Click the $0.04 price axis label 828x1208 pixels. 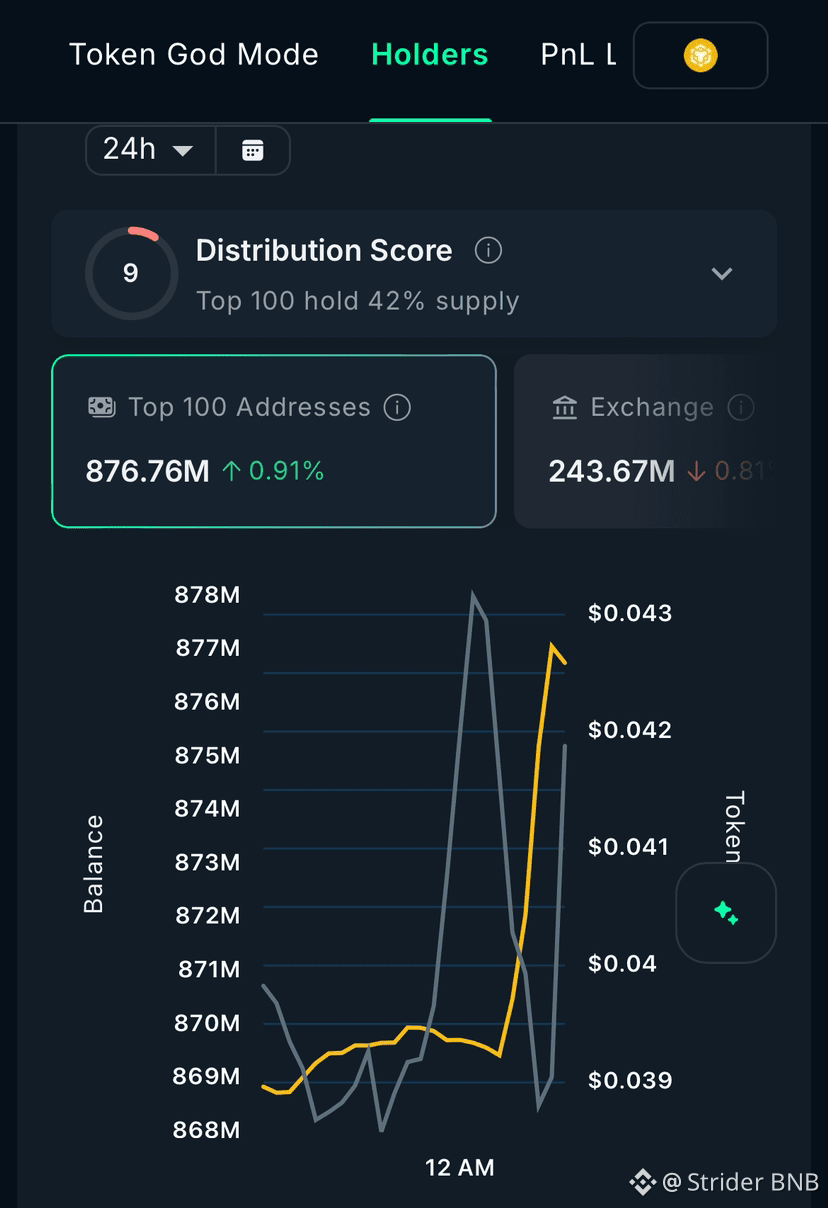[x=622, y=964]
